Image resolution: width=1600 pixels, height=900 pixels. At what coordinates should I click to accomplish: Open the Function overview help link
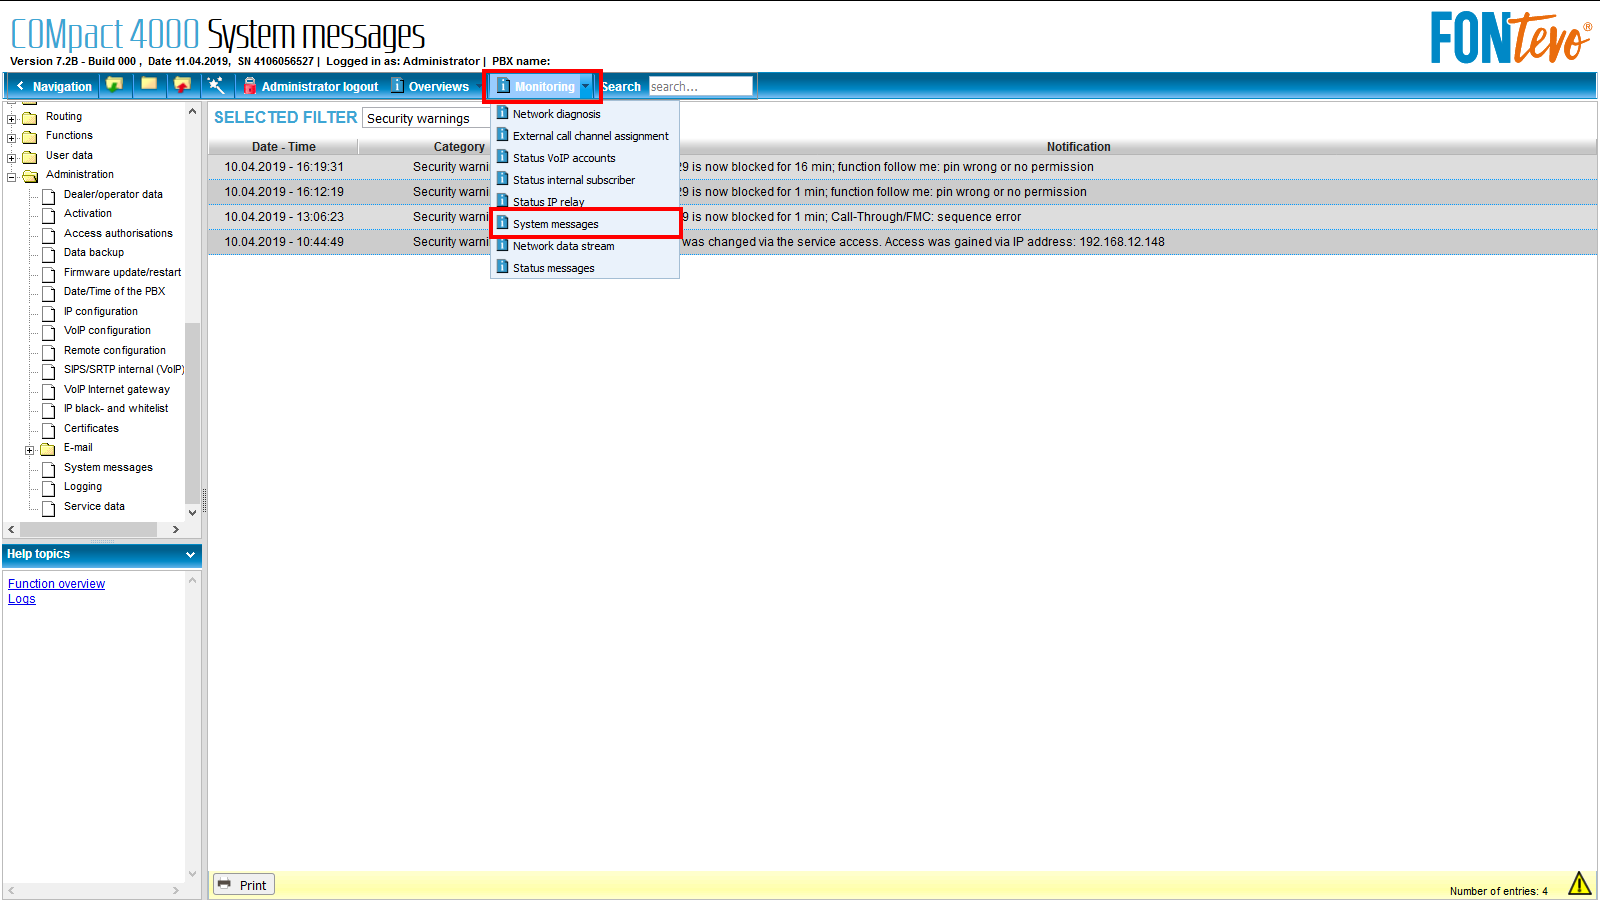(56, 584)
